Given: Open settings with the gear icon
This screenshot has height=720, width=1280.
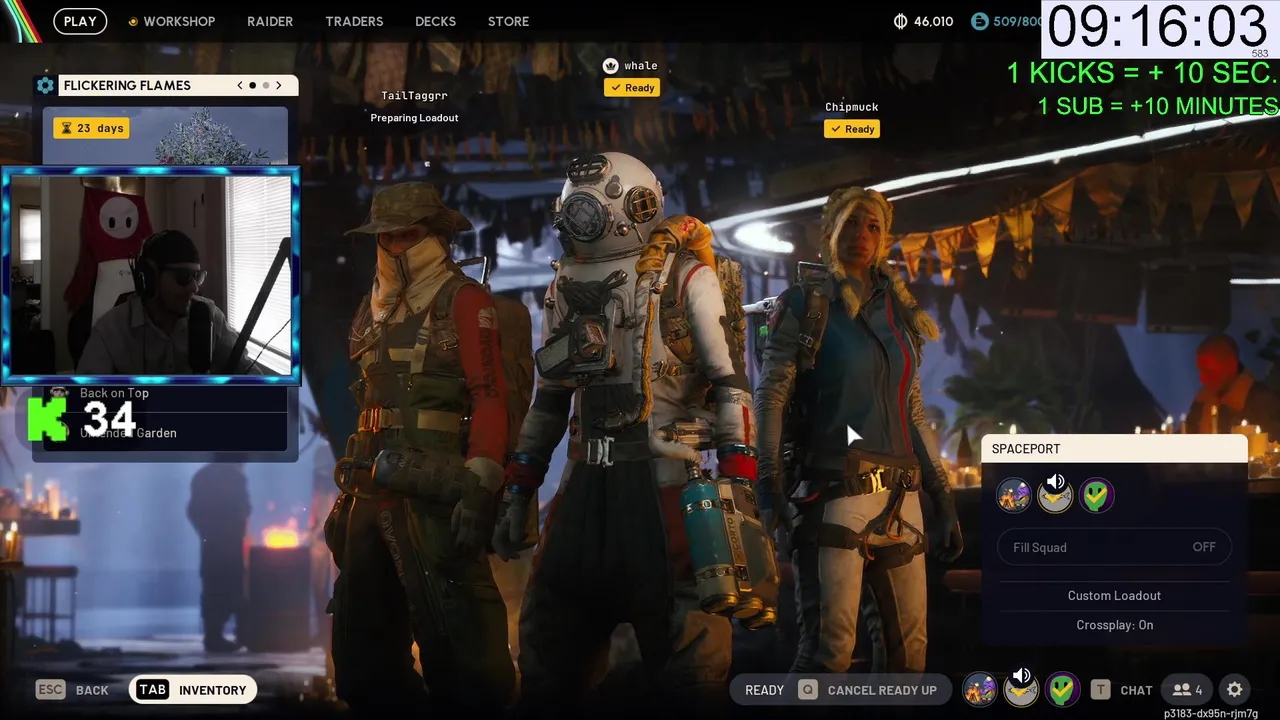Looking at the screenshot, I should click(x=1235, y=689).
